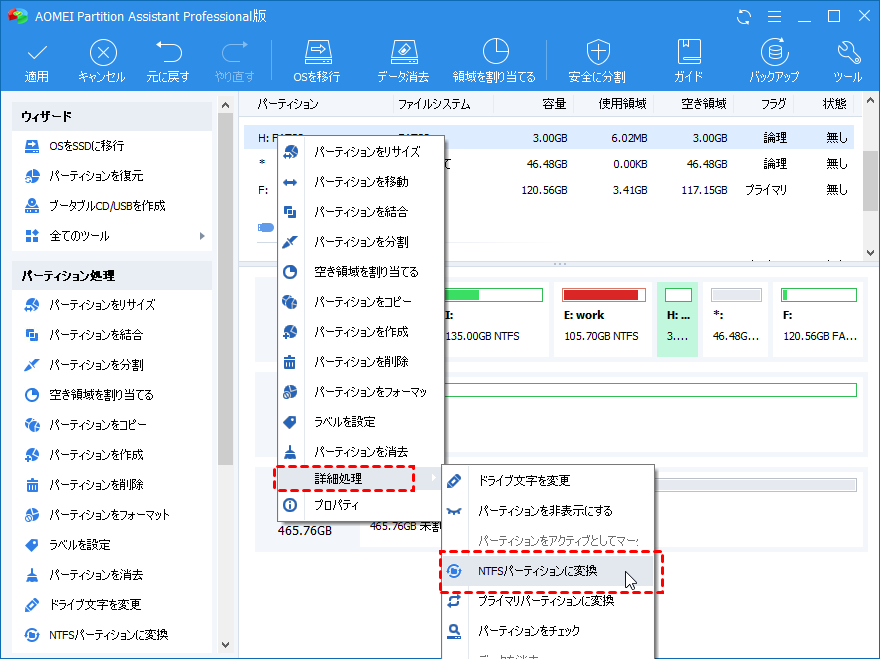The height and width of the screenshot is (659, 880).
Task: Open the OSを移行 toolbar tool
Action: [x=317, y=61]
